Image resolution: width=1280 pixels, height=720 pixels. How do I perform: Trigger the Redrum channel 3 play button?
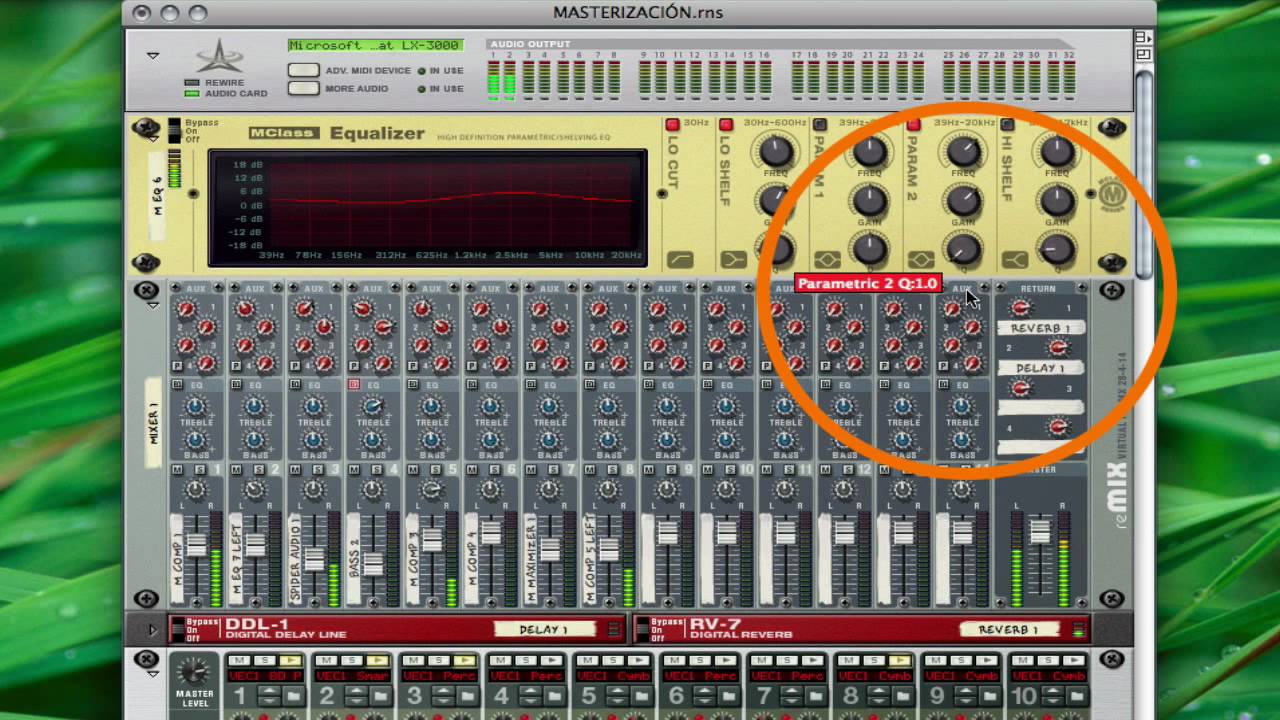click(x=466, y=661)
